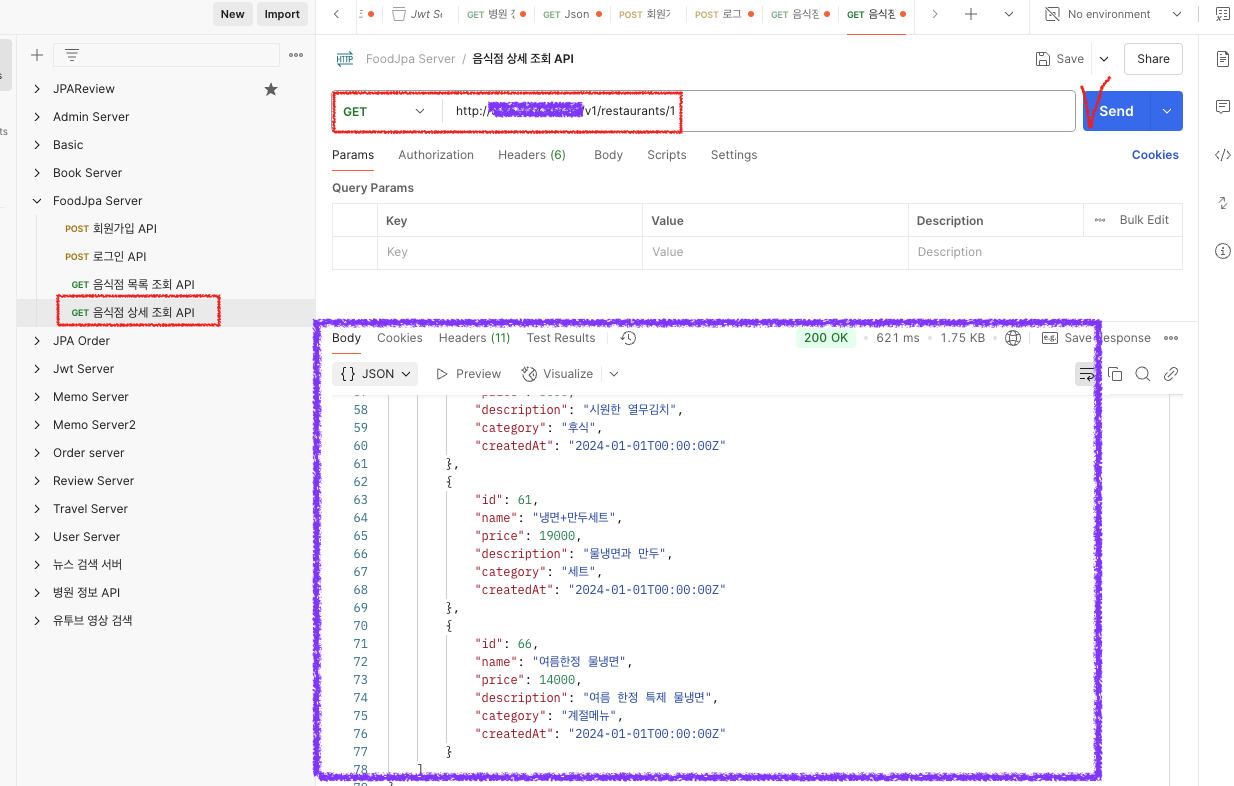The height and width of the screenshot is (786, 1234).
Task: Expand the Basic collection
Action: [x=37, y=145]
